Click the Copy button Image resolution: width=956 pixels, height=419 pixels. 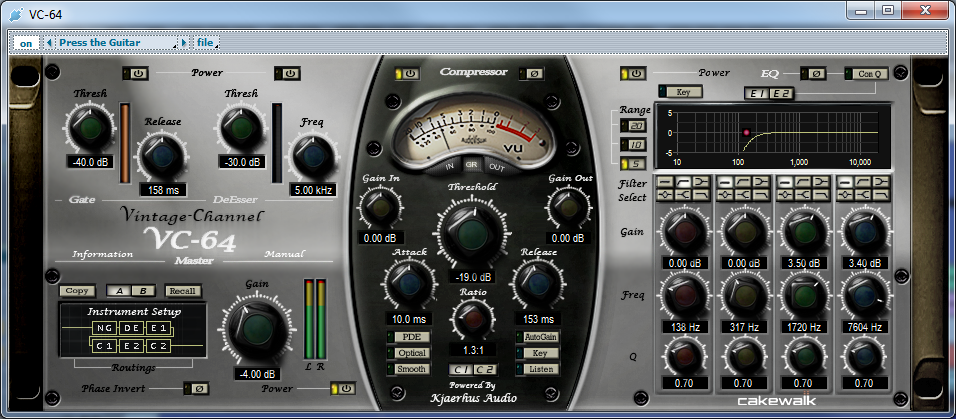coord(77,291)
